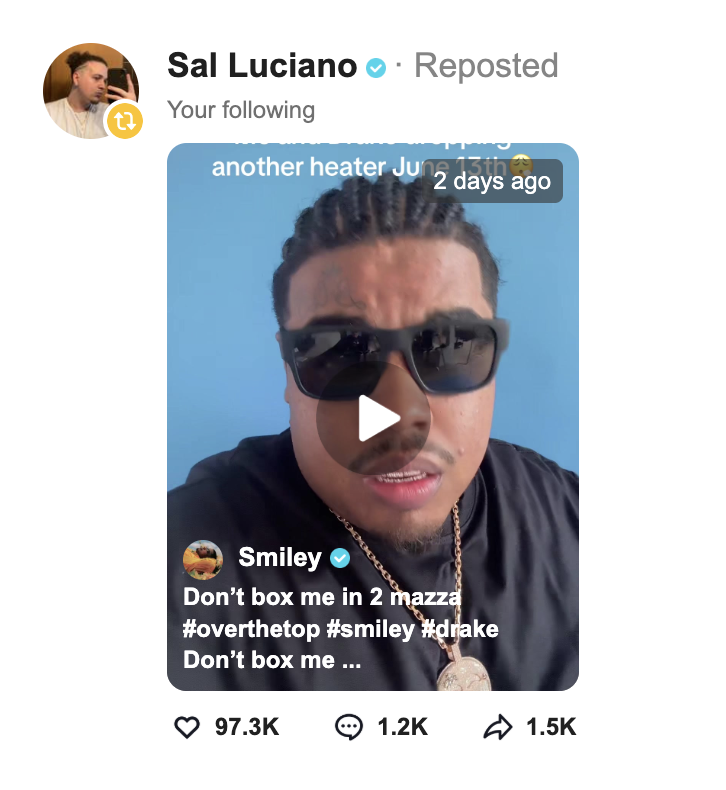Screen dimensions: 726x790
Task: Click the yellow repost badge icon
Action: 124,121
